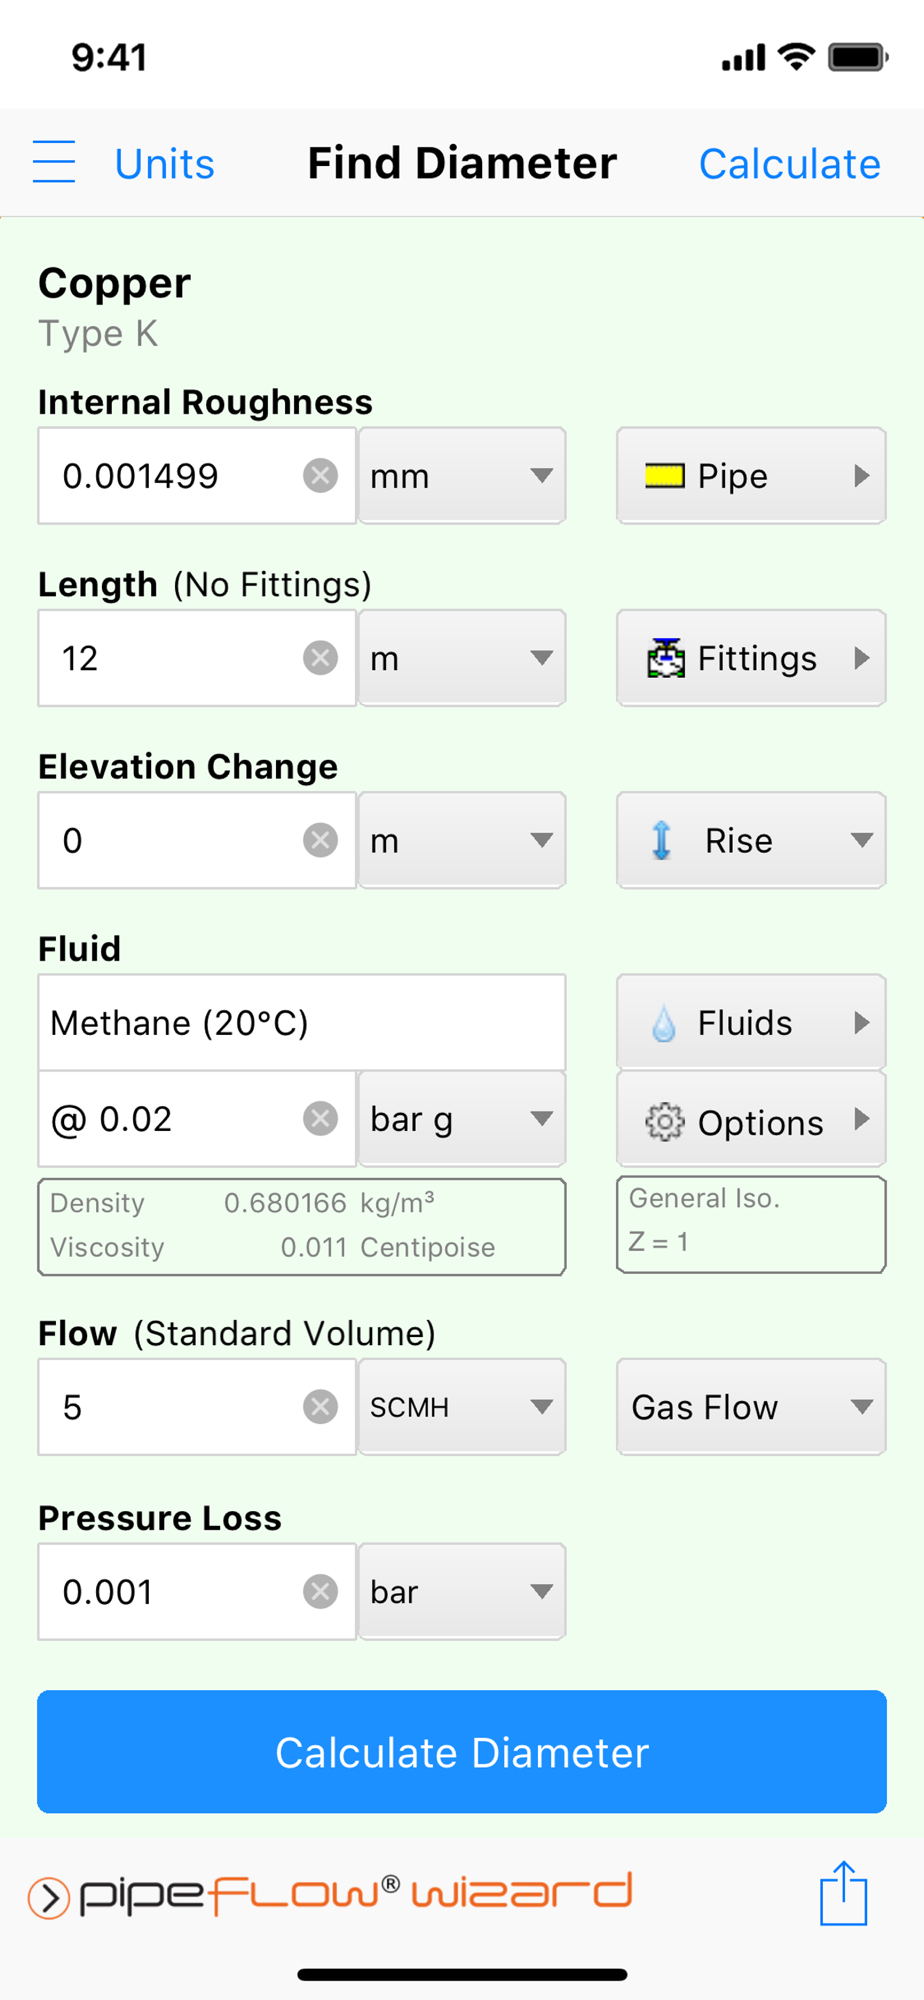Clear the Pressure Loss value

point(320,1591)
